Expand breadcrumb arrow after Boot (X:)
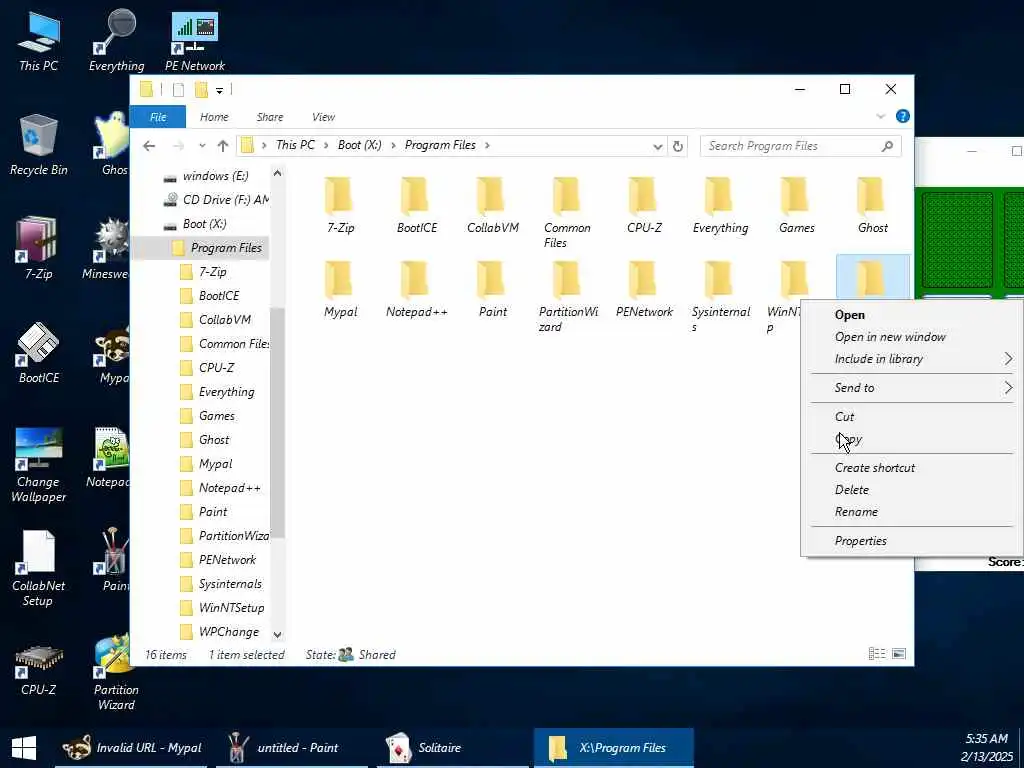 click(393, 145)
